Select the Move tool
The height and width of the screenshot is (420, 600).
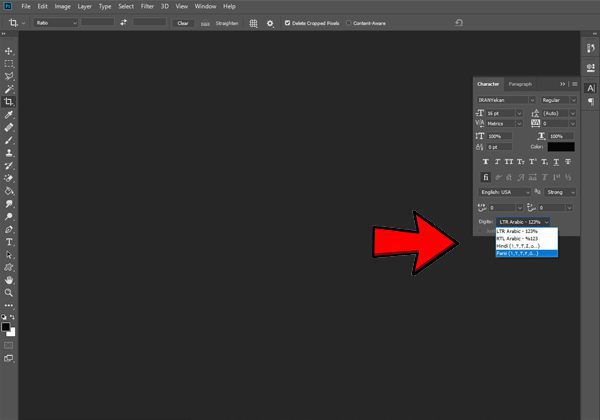click(x=8, y=51)
